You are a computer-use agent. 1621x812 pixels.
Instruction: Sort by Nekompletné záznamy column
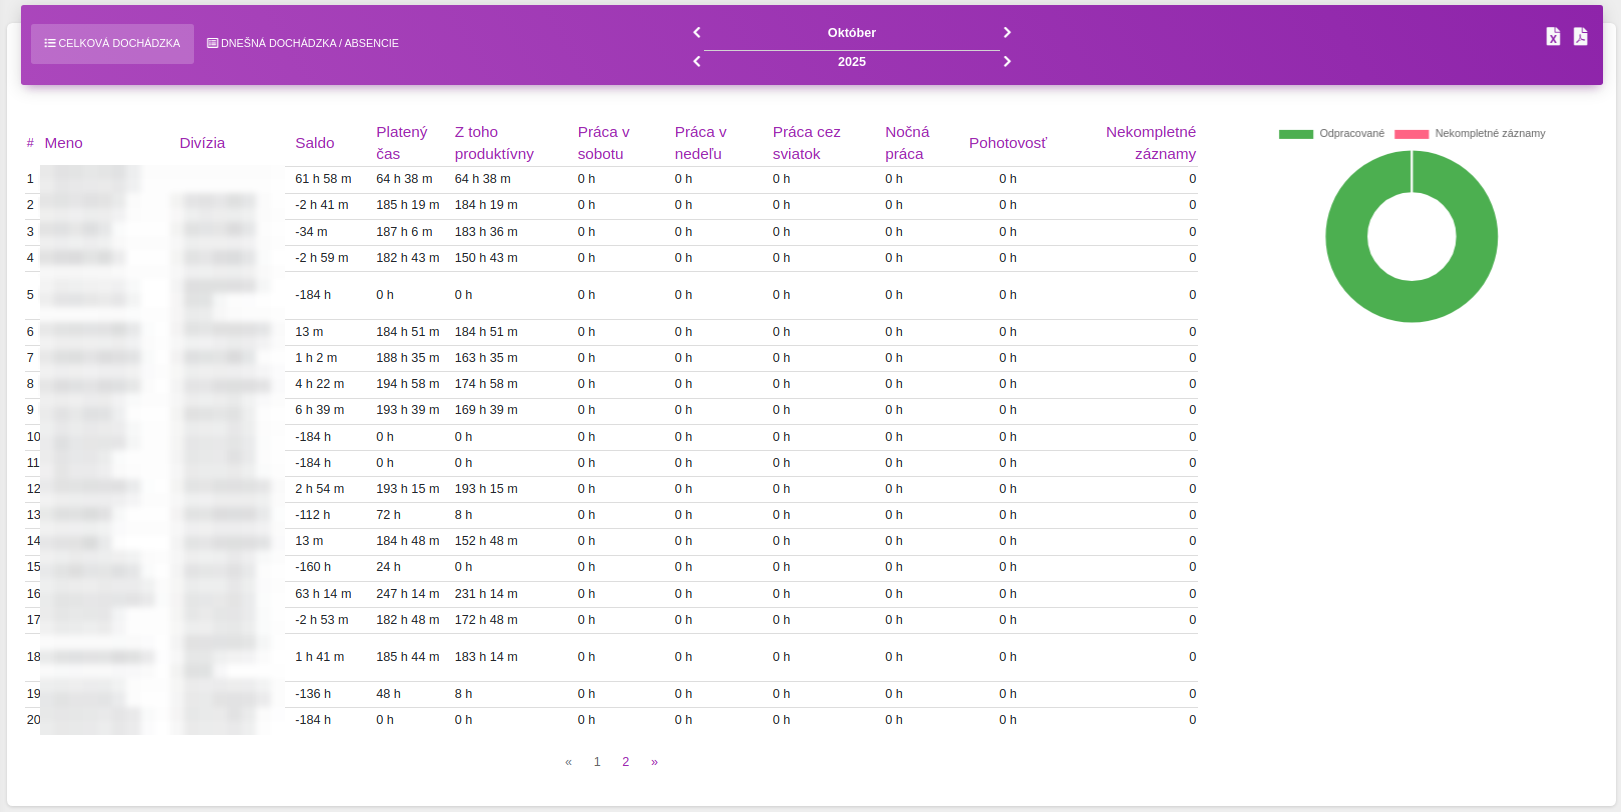click(x=1151, y=143)
